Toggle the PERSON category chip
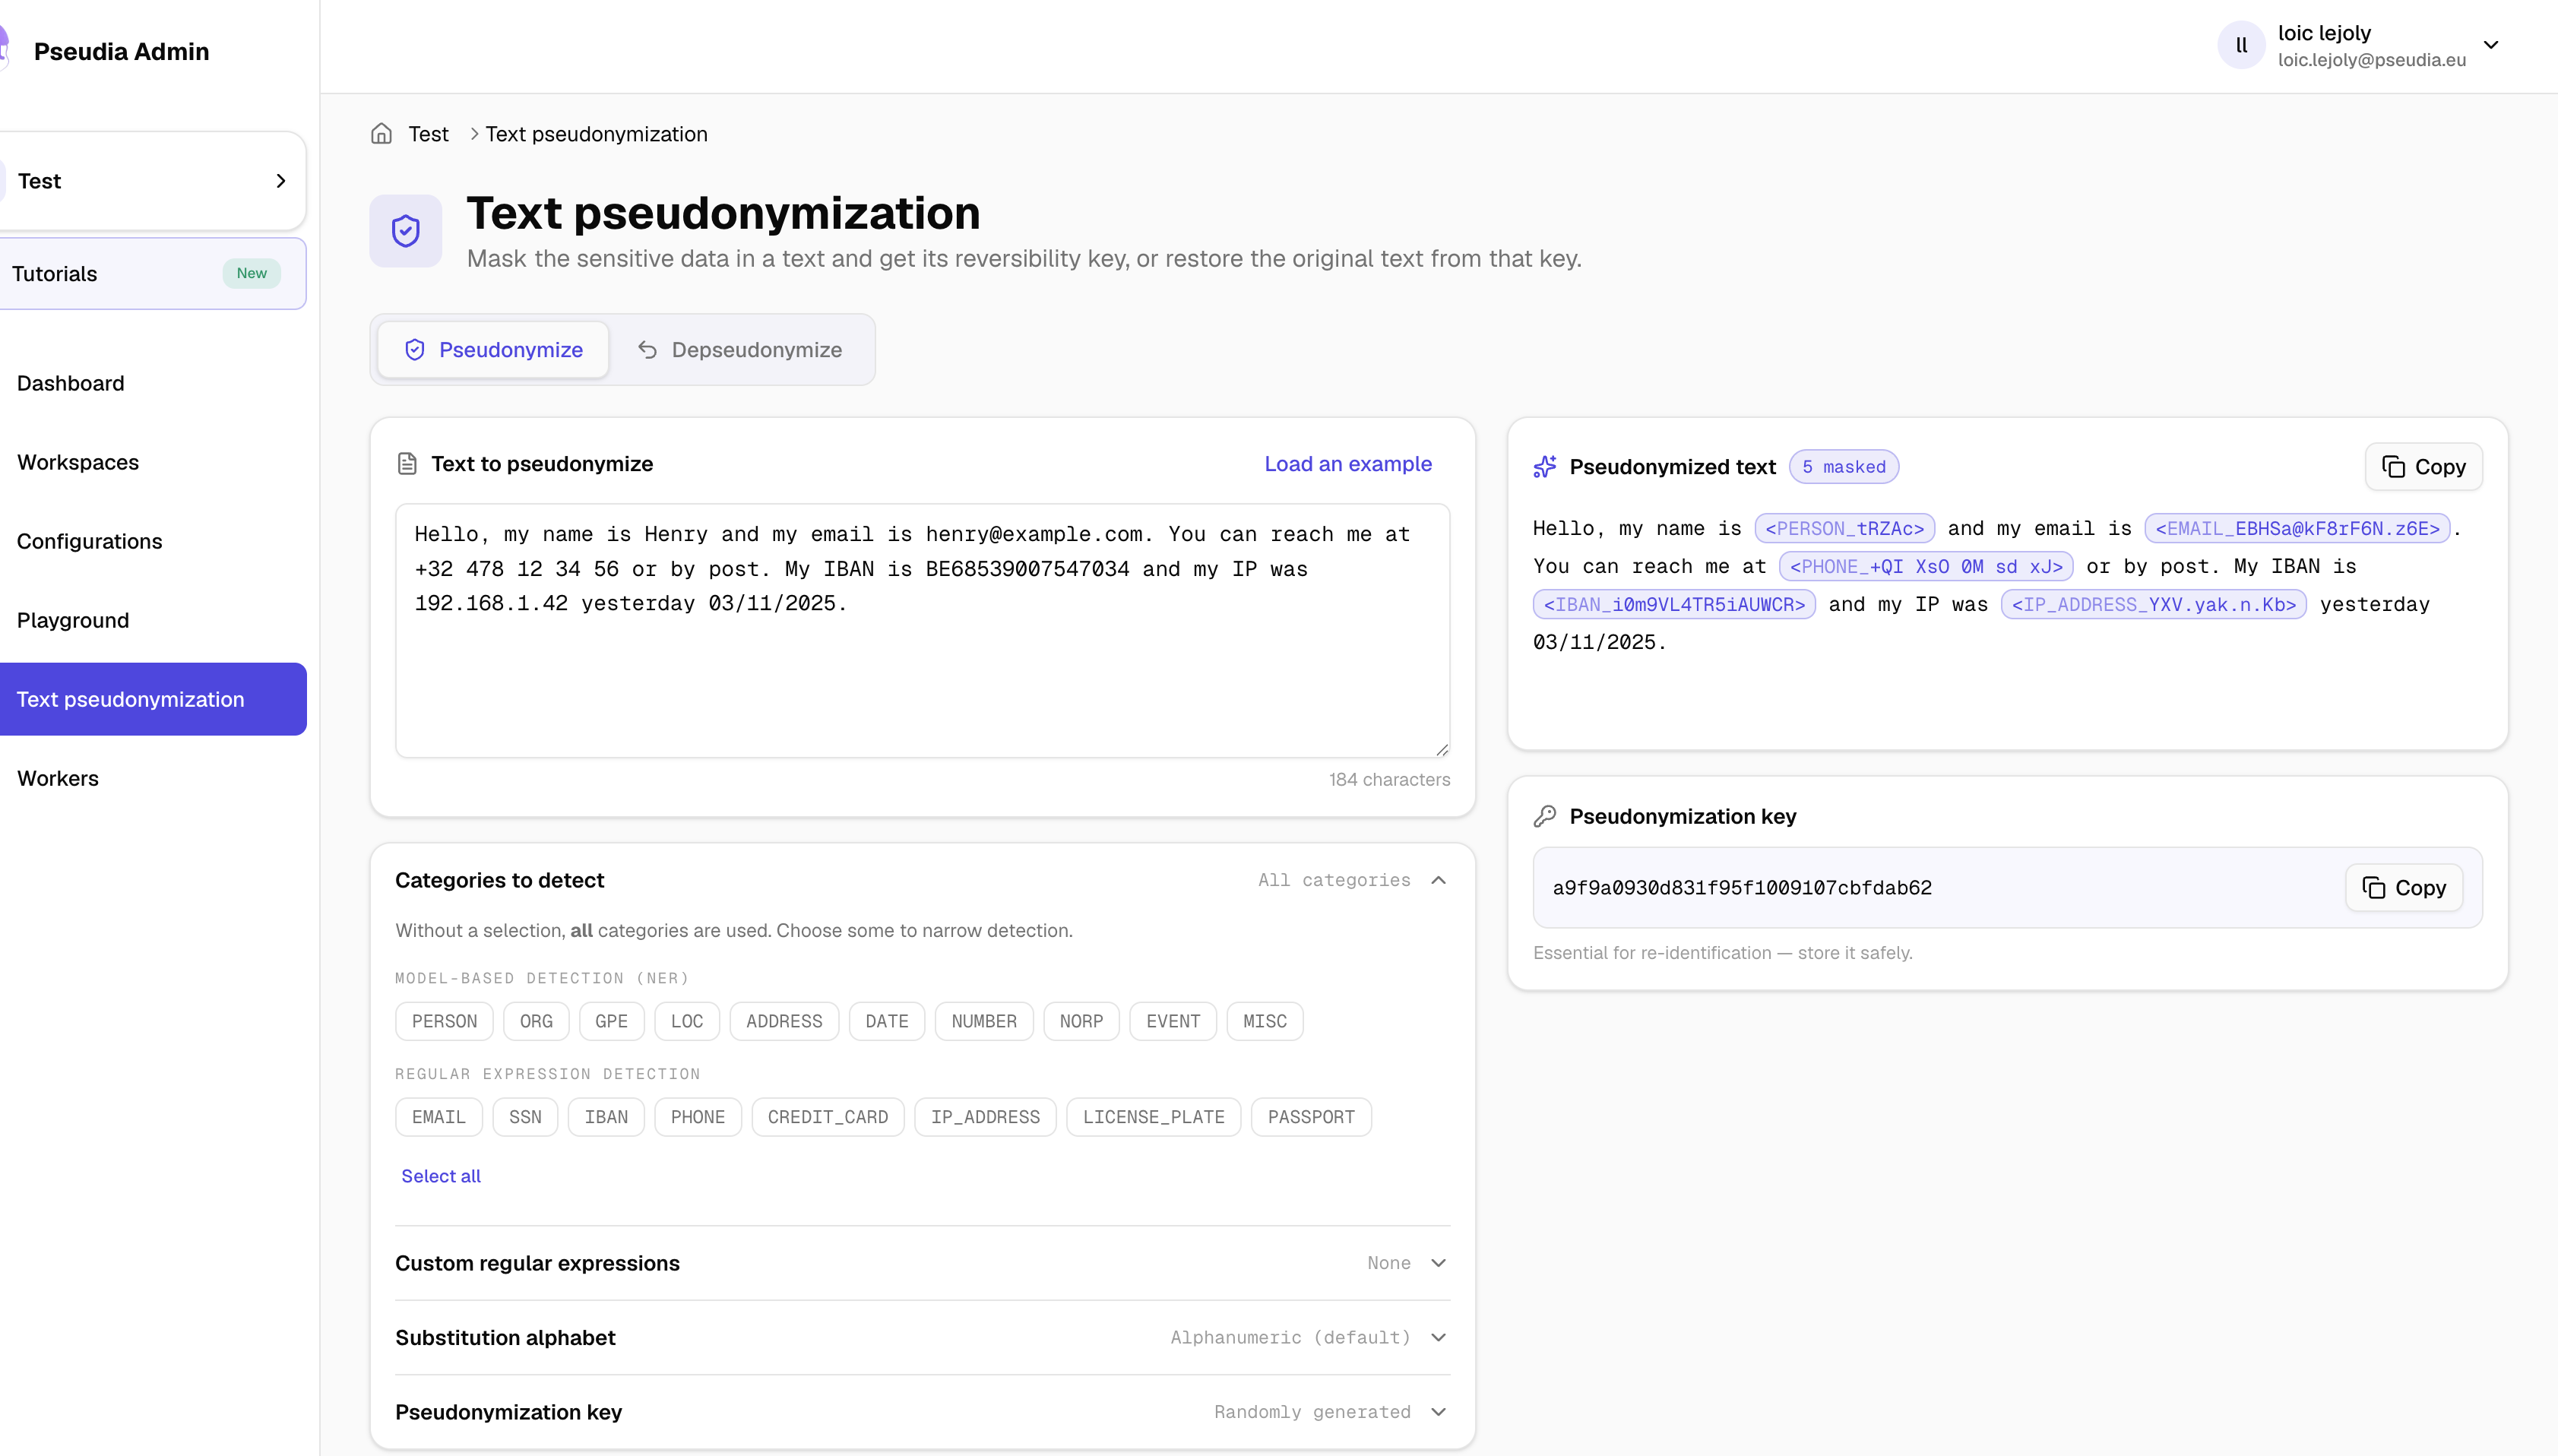 [x=444, y=1021]
